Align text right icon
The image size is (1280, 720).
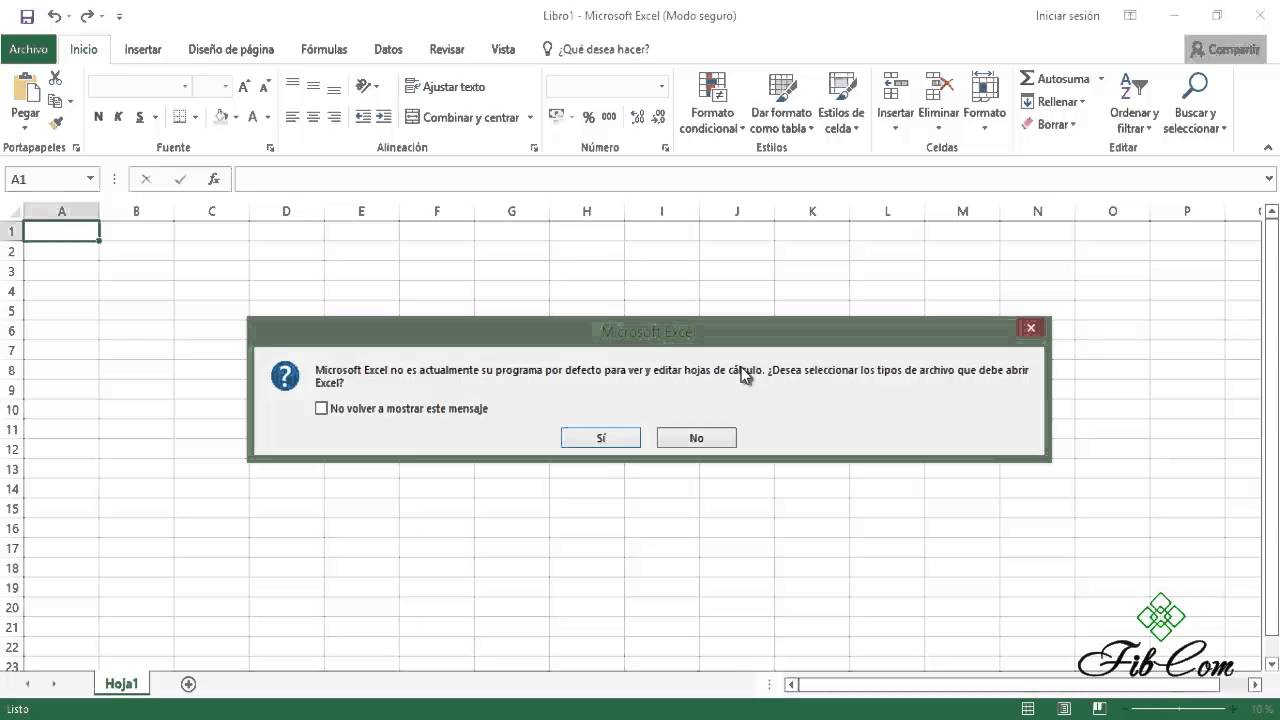[x=334, y=117]
